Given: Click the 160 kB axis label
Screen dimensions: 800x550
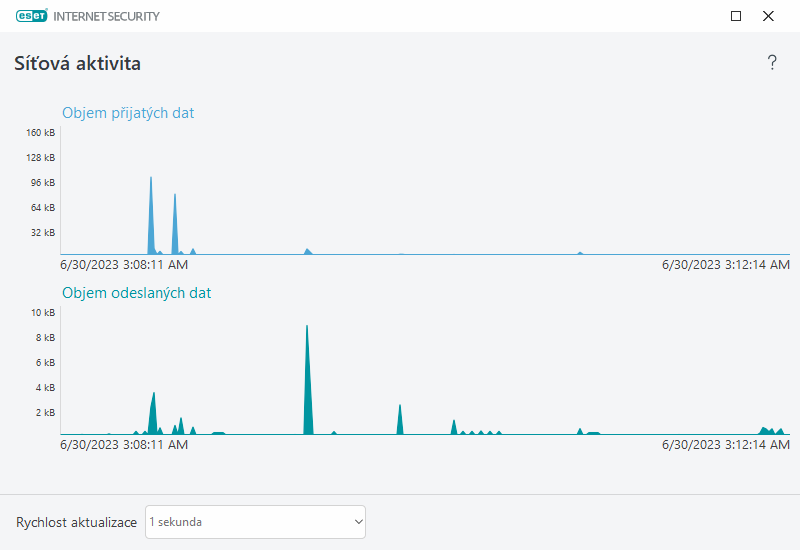Looking at the screenshot, I should pos(41,133).
